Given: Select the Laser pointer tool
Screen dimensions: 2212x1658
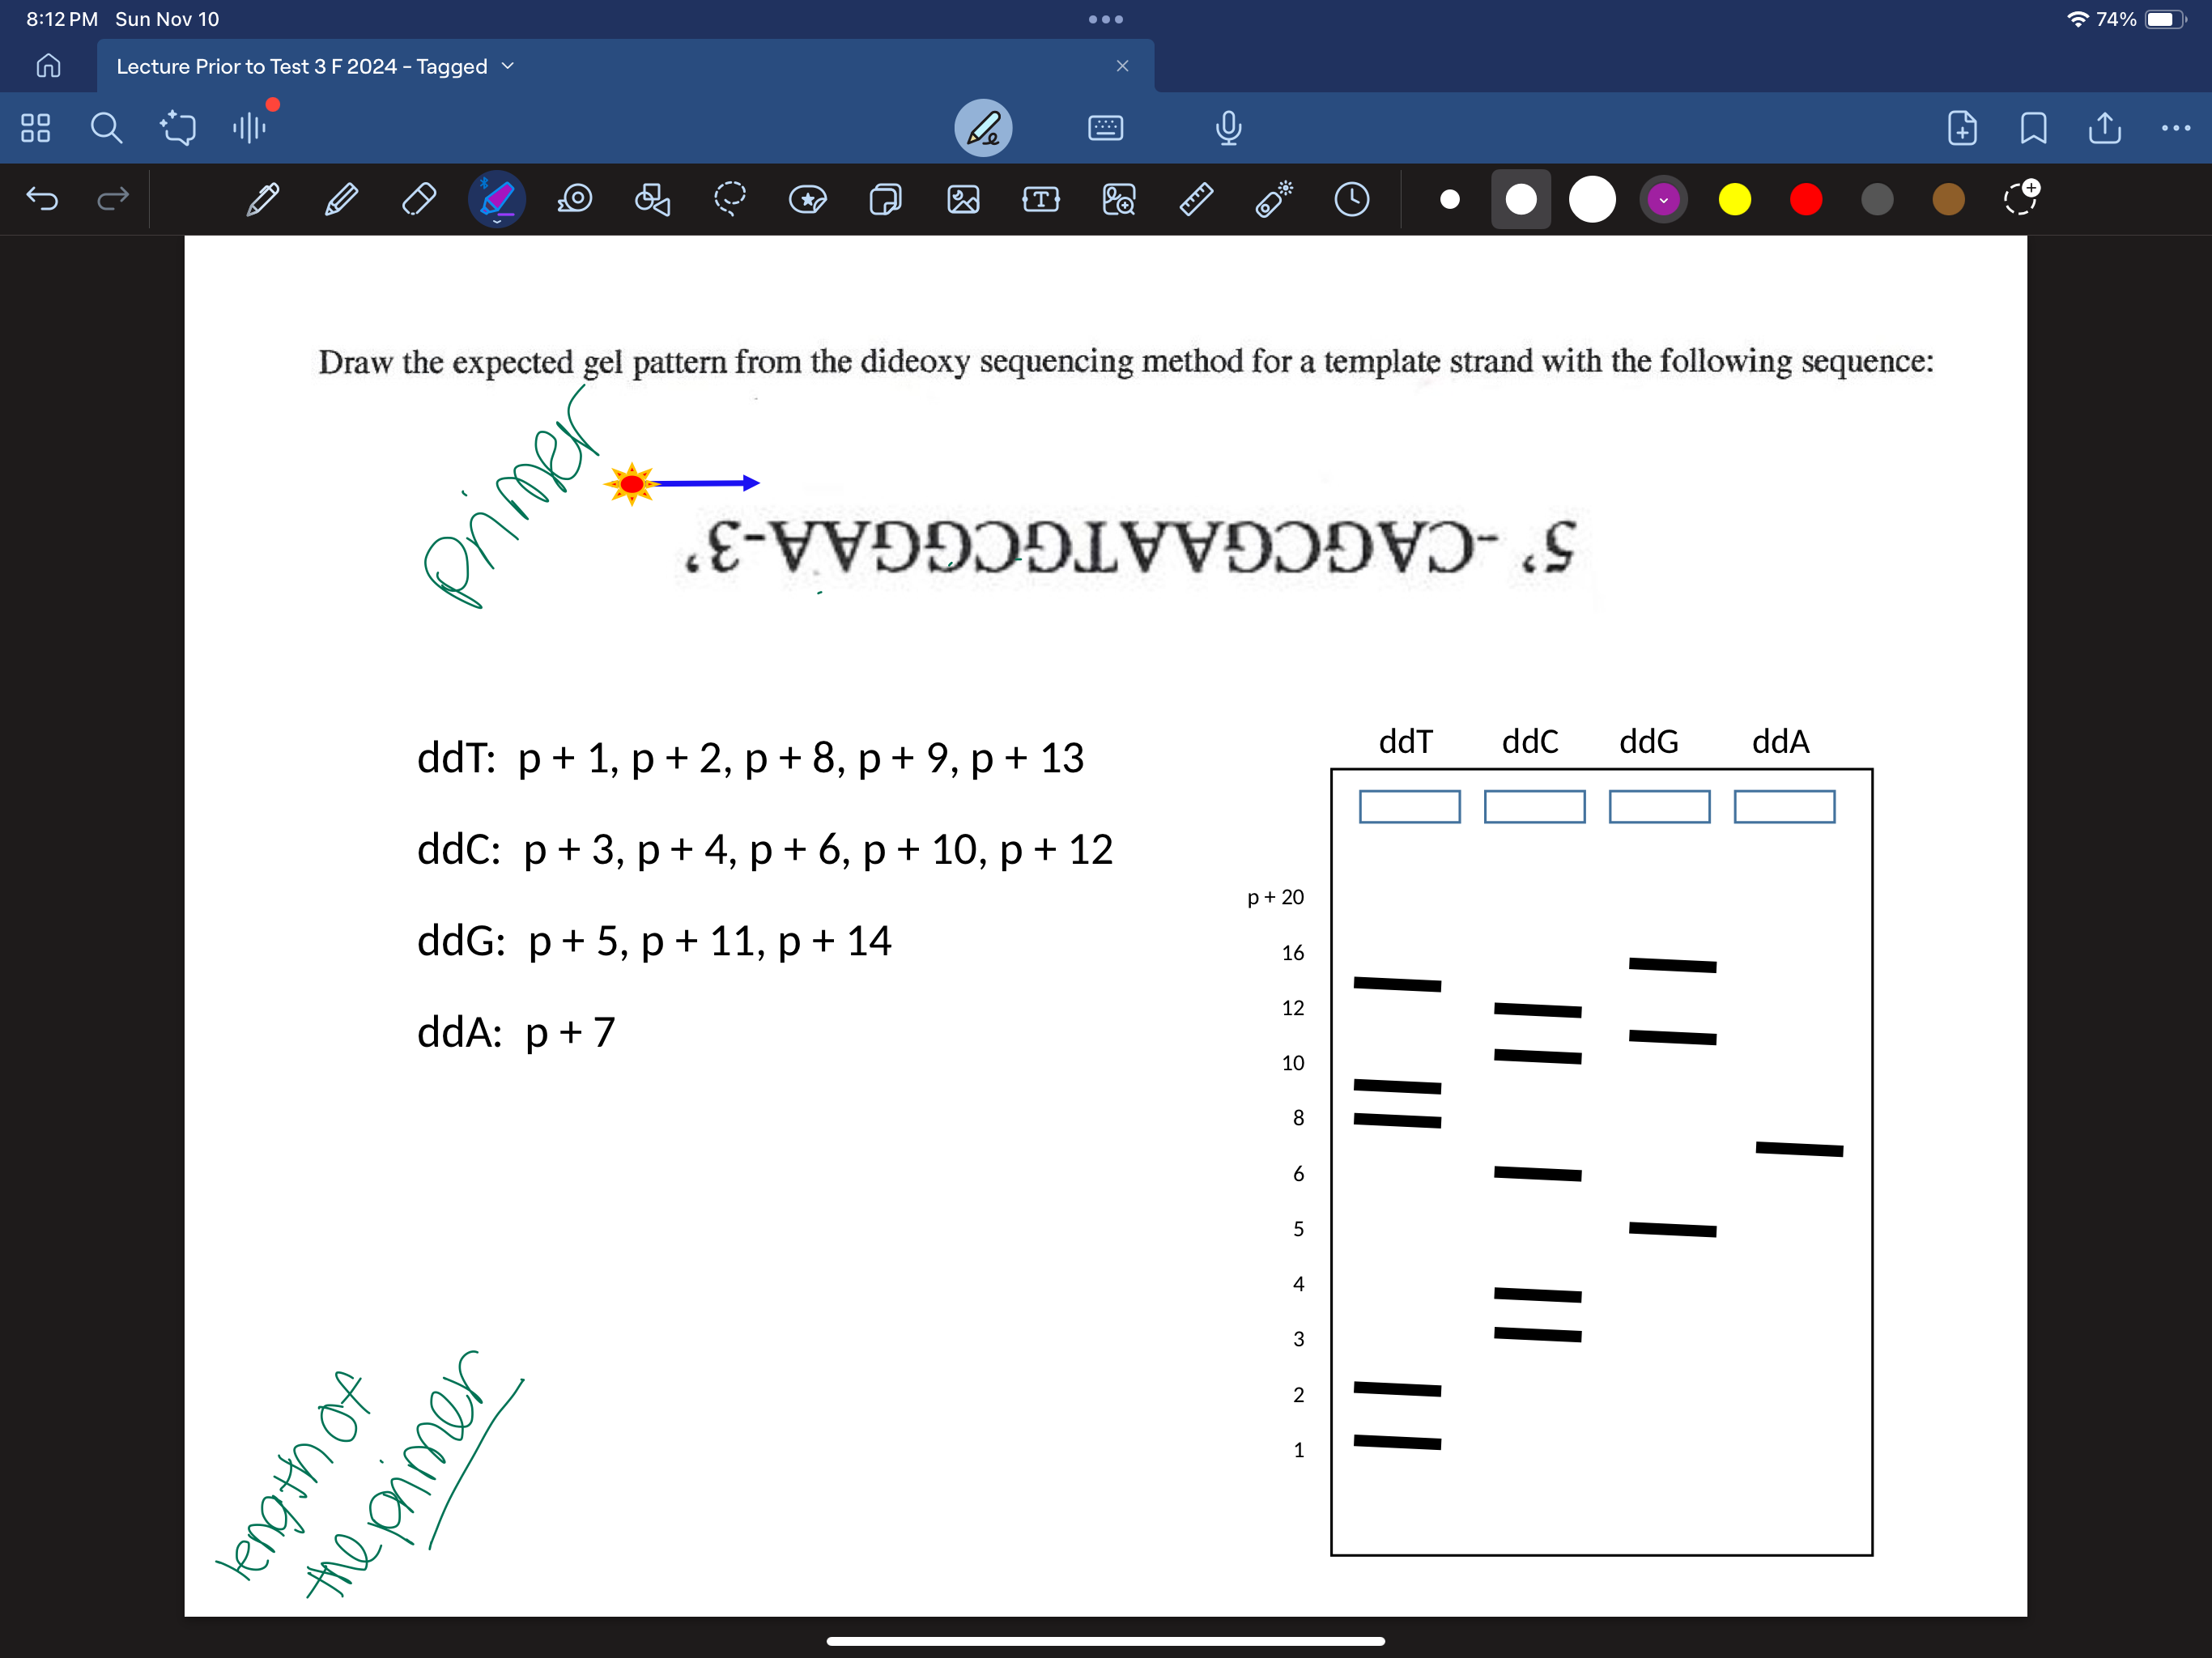Looking at the screenshot, I should (x=1273, y=199).
